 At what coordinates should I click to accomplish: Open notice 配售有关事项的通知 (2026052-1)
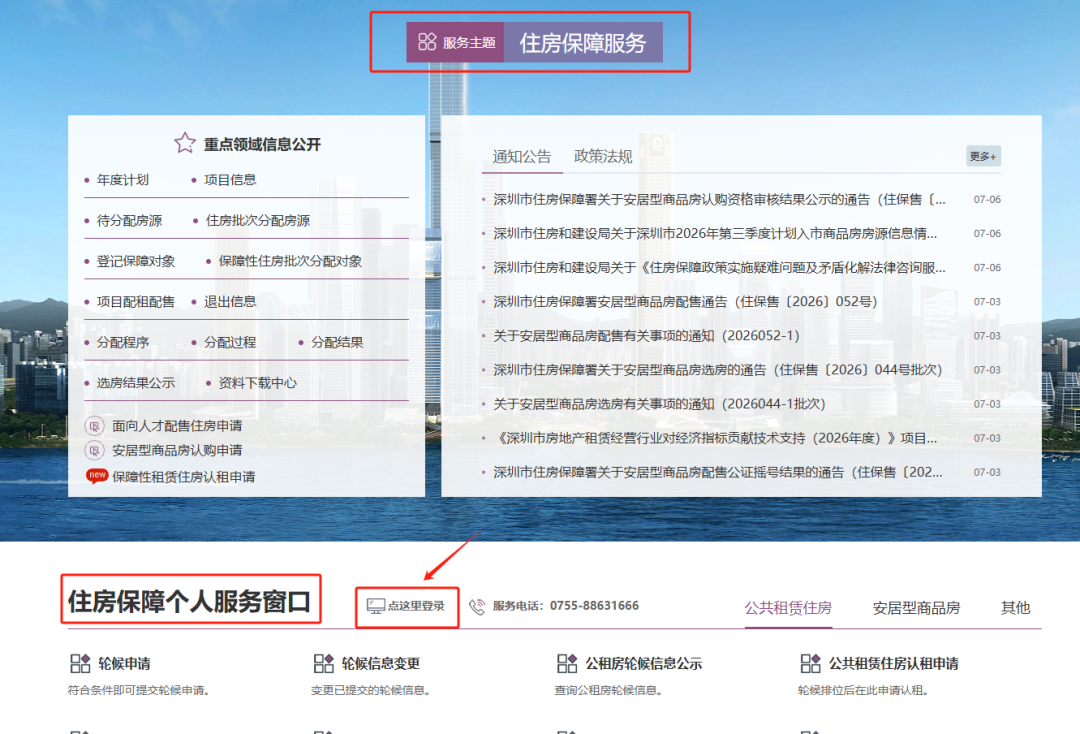click(x=647, y=335)
